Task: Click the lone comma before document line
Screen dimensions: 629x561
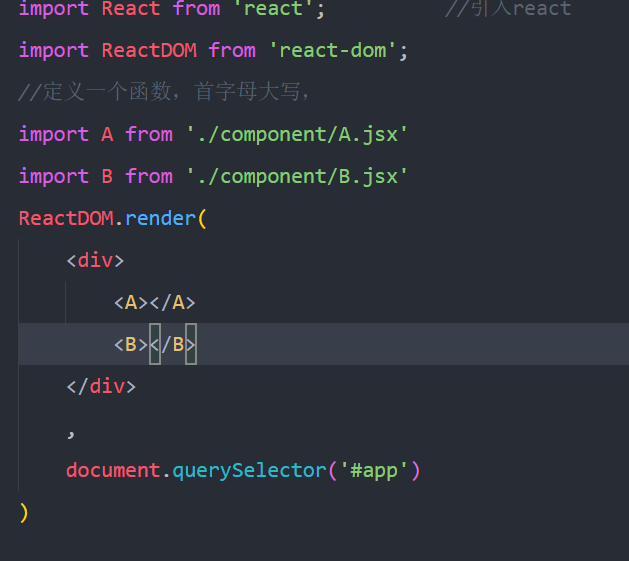Action: [71, 434]
